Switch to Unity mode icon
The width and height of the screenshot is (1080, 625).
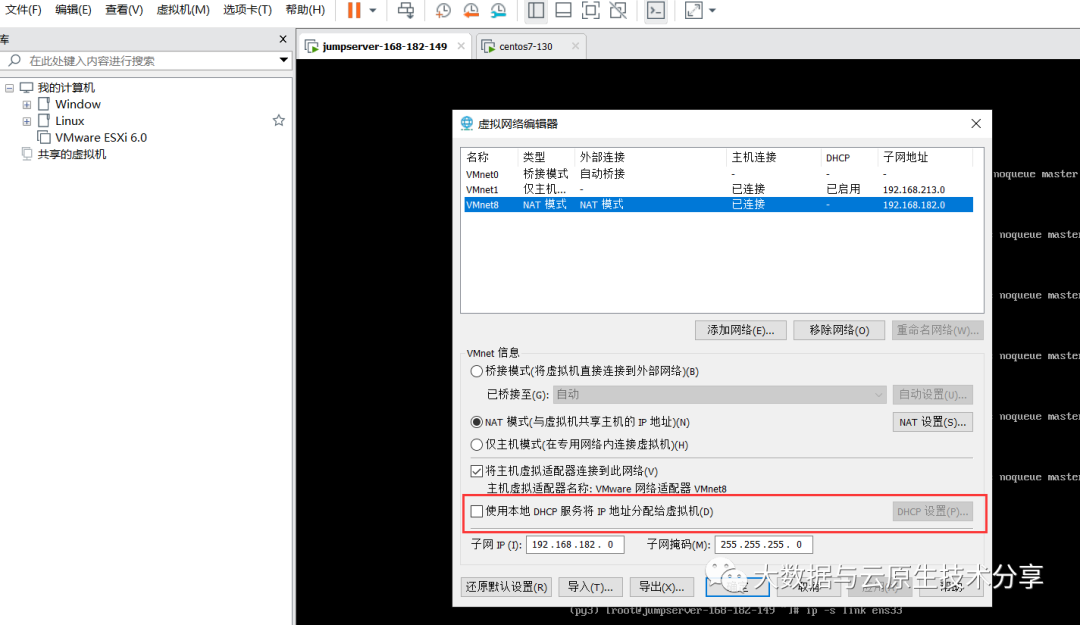point(619,10)
